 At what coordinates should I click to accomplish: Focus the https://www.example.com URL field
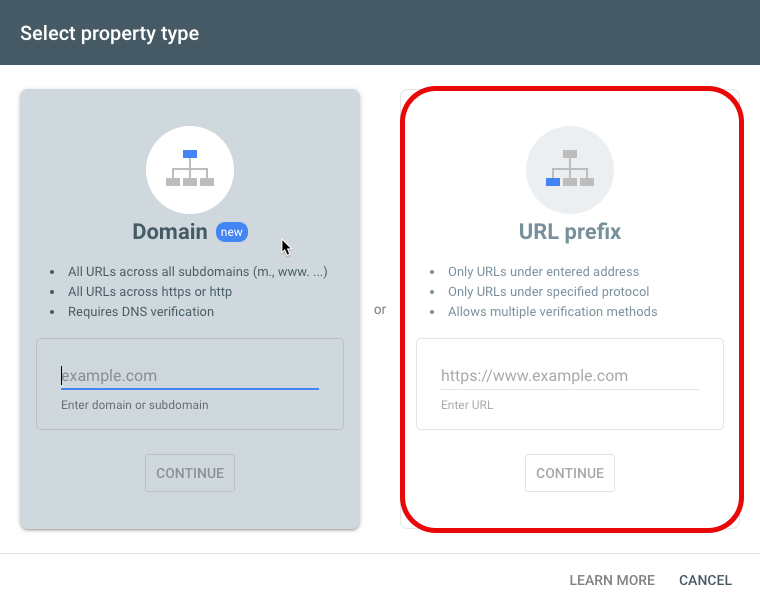point(570,376)
